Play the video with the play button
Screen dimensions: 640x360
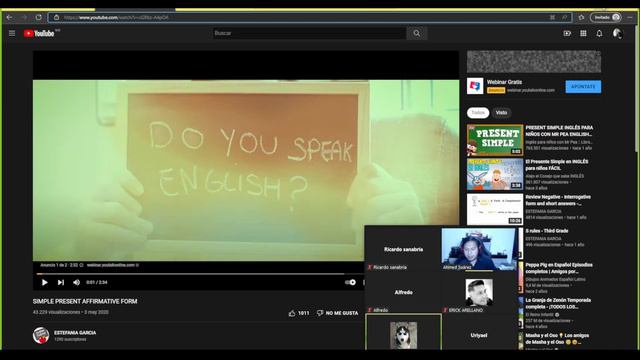pyautogui.click(x=44, y=282)
